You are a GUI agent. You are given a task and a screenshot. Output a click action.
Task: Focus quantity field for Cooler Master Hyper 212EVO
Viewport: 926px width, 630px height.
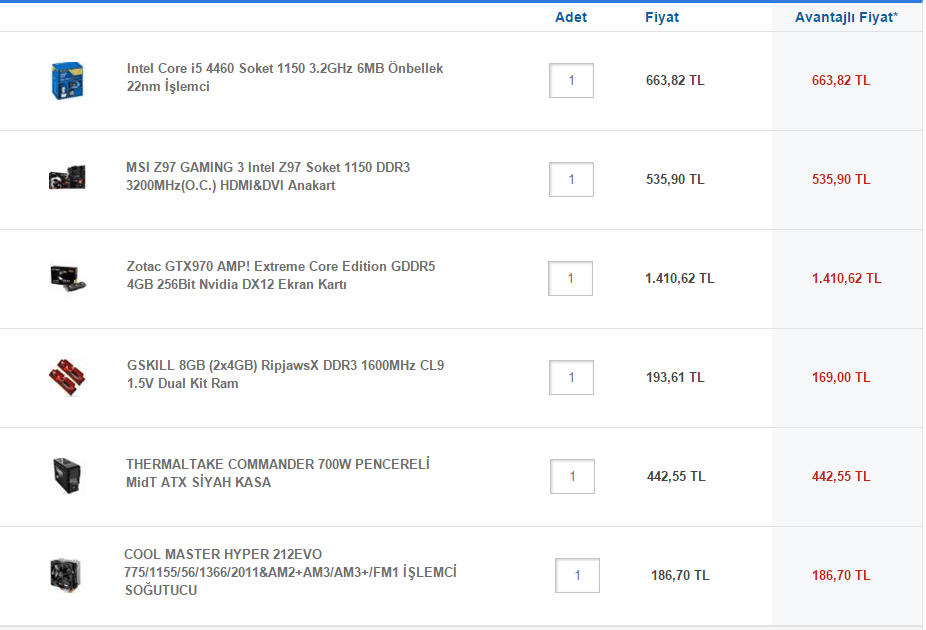click(577, 575)
